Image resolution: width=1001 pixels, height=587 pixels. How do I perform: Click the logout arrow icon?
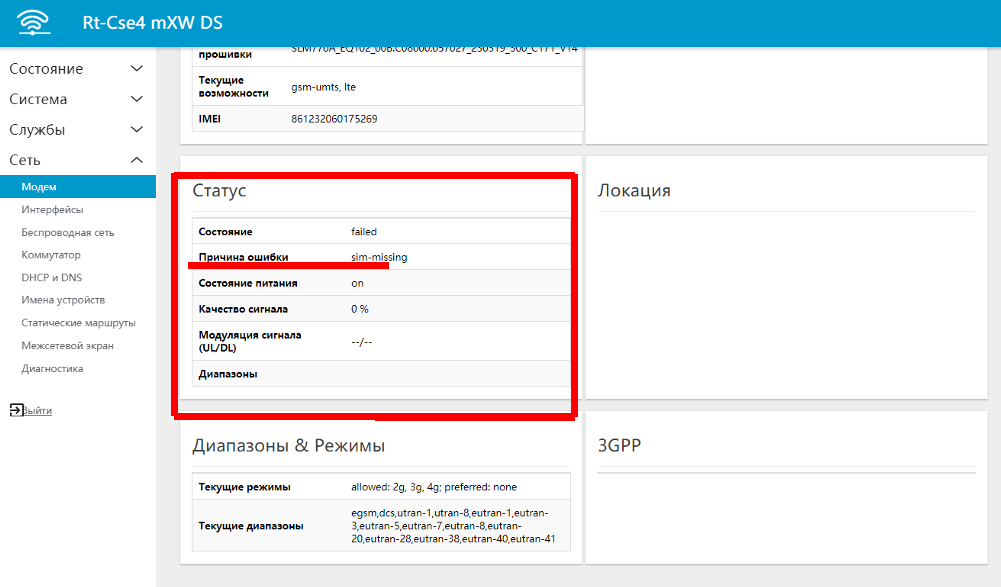point(15,410)
